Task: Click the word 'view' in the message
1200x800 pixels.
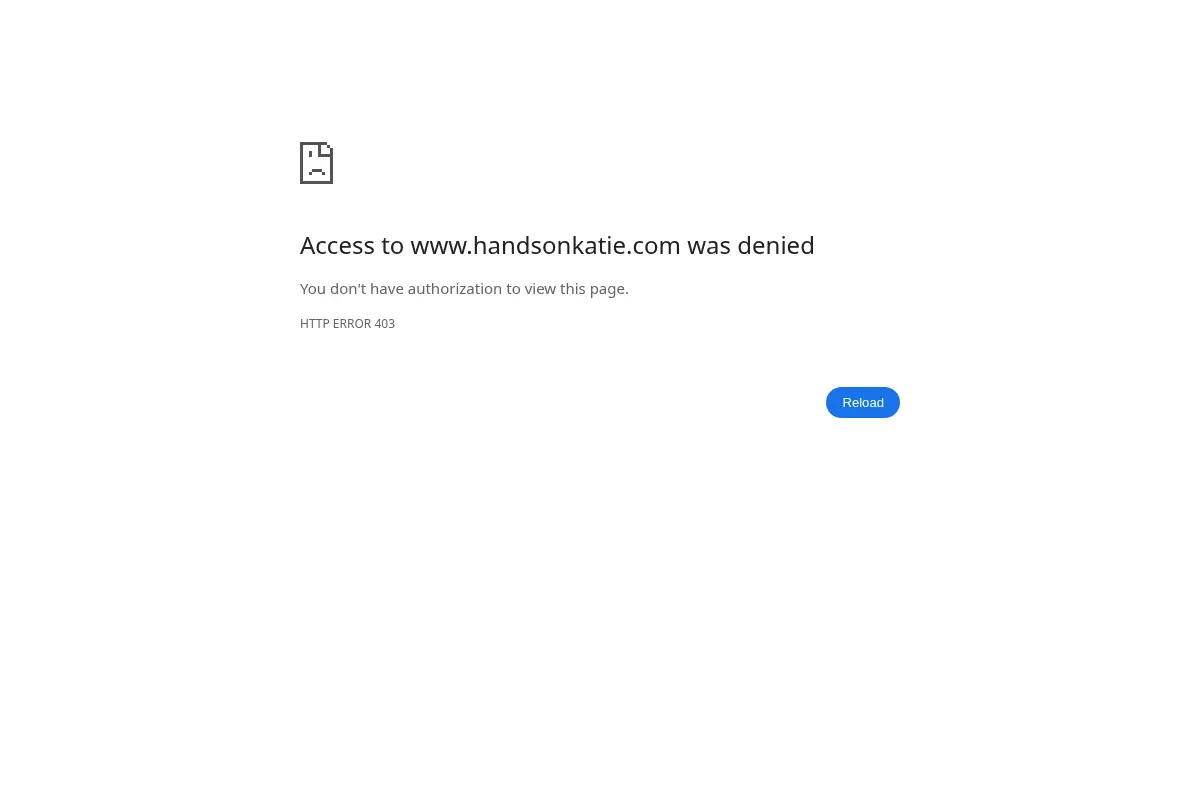Action: pyautogui.click(x=540, y=288)
